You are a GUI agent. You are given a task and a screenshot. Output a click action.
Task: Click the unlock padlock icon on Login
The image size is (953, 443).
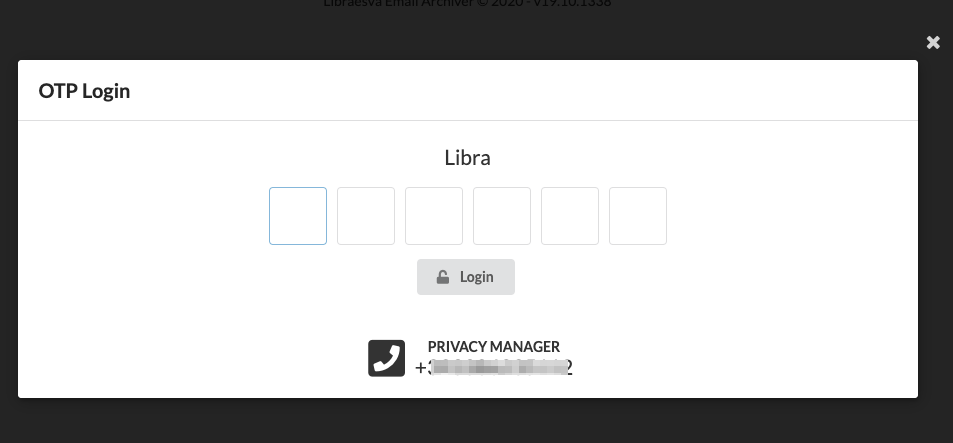pyautogui.click(x=443, y=277)
